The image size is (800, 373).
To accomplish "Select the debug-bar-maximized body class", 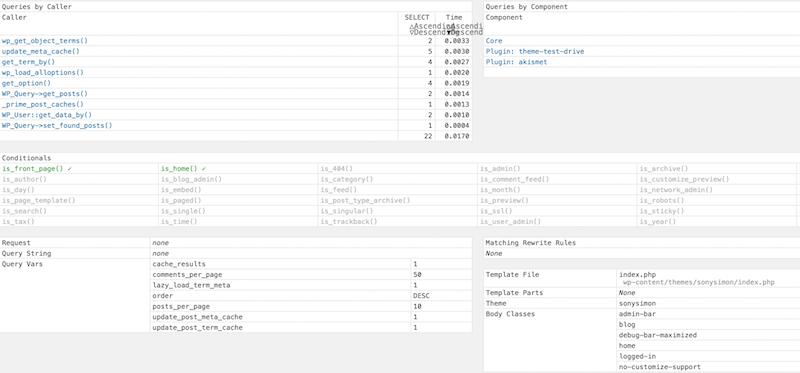I will coord(658,335).
